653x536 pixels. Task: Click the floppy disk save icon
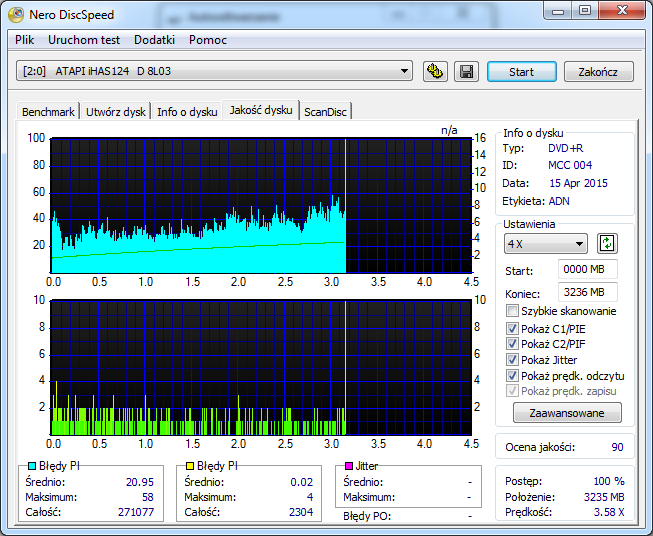pos(466,72)
